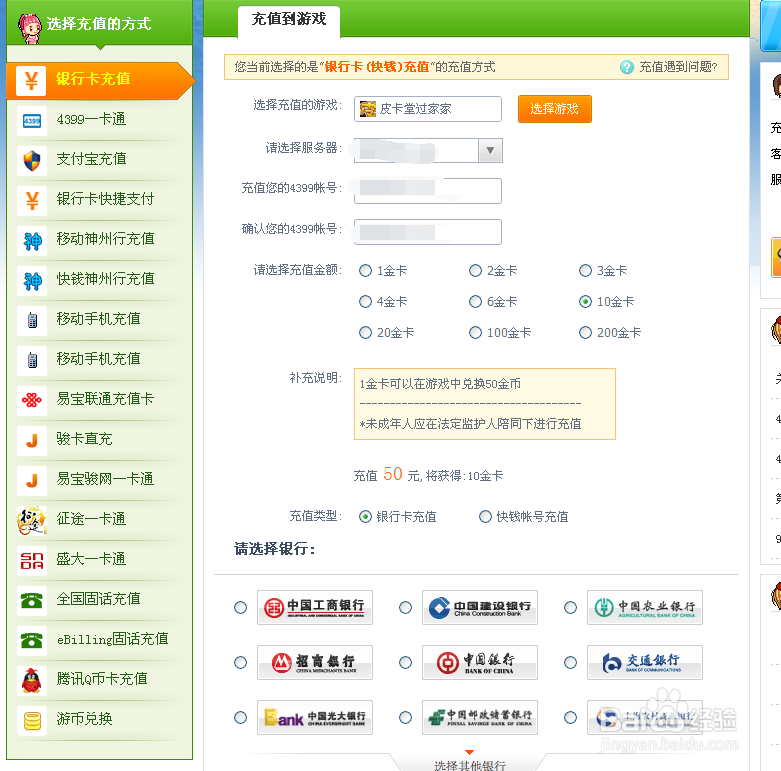Screen dimensions: 781x771
Task: Click the 易宝骏网一卡通 J icon
Action: pos(32,481)
